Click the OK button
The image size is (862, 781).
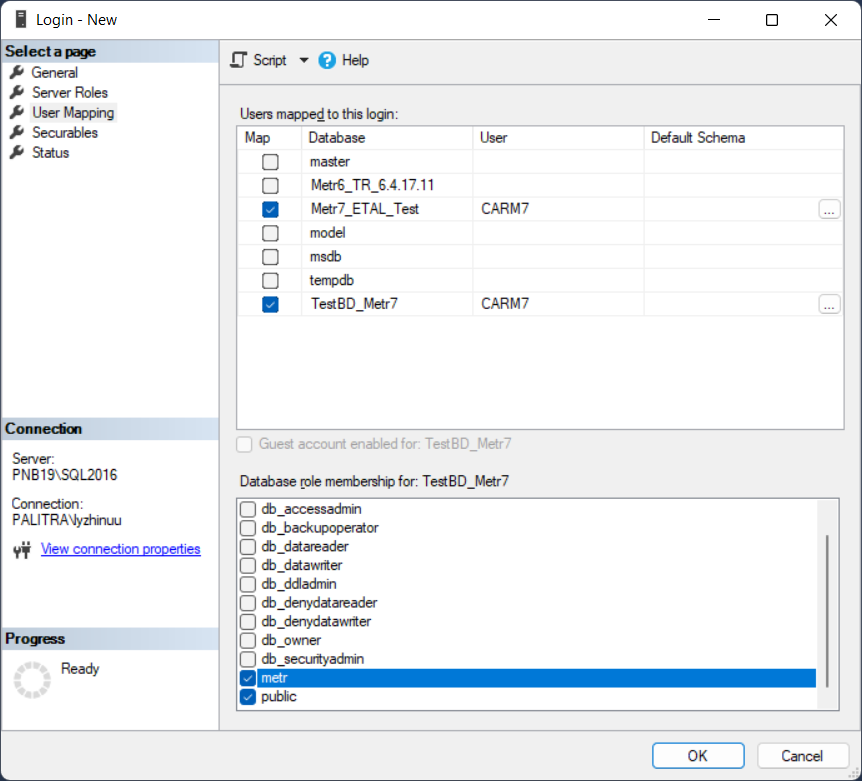pyautogui.click(x=698, y=756)
